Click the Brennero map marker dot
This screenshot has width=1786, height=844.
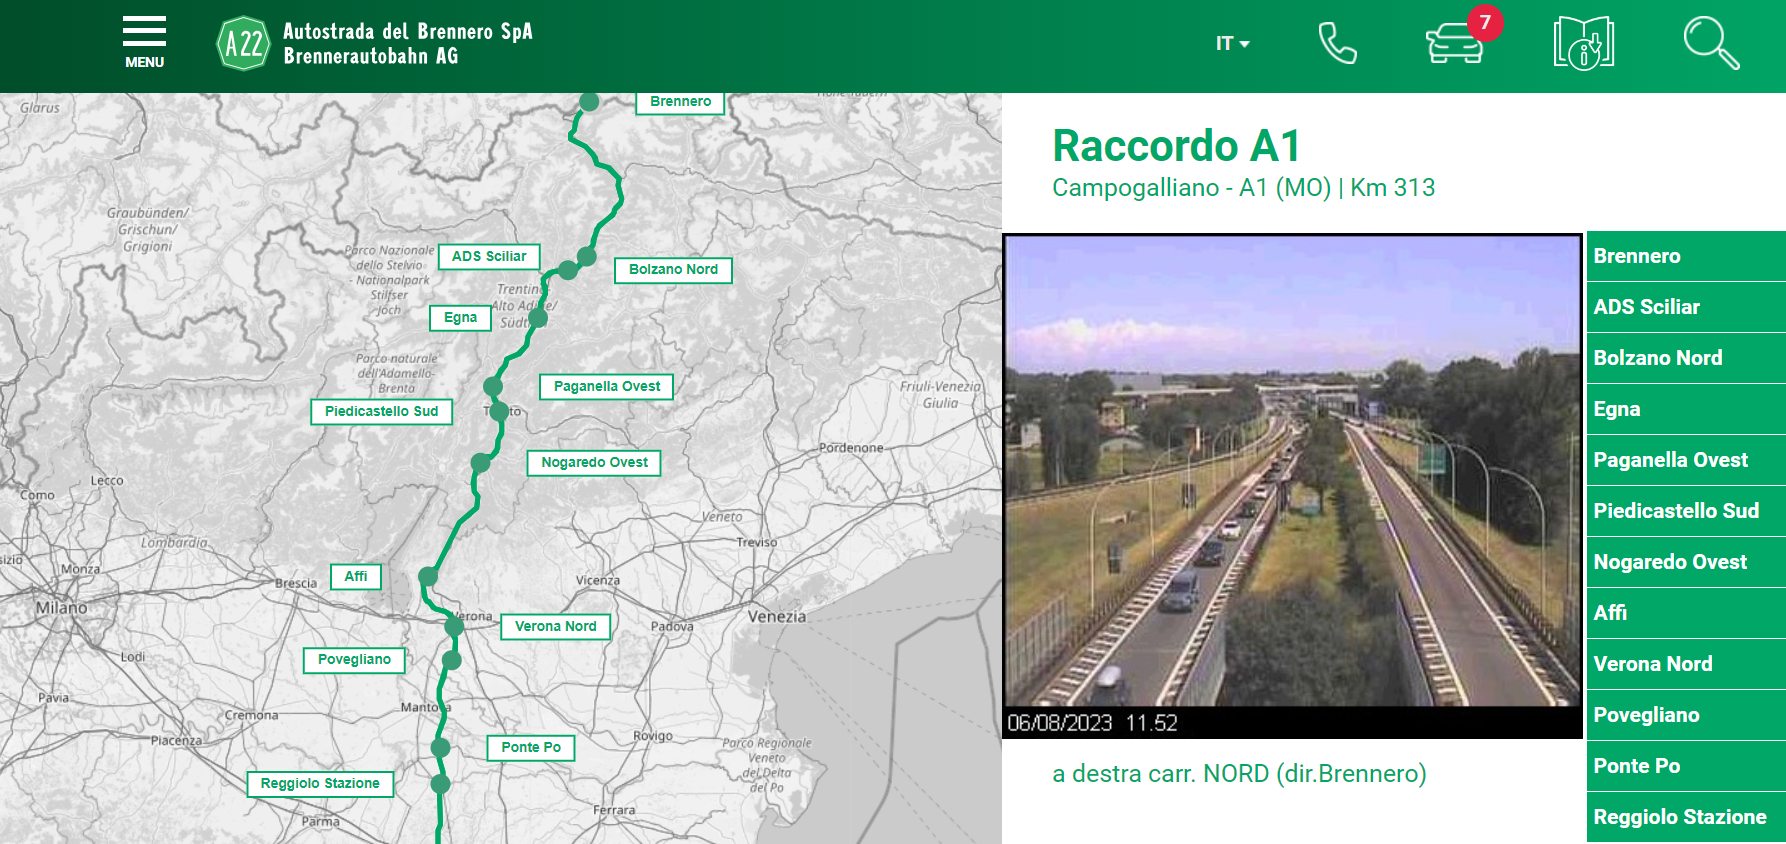click(x=589, y=101)
